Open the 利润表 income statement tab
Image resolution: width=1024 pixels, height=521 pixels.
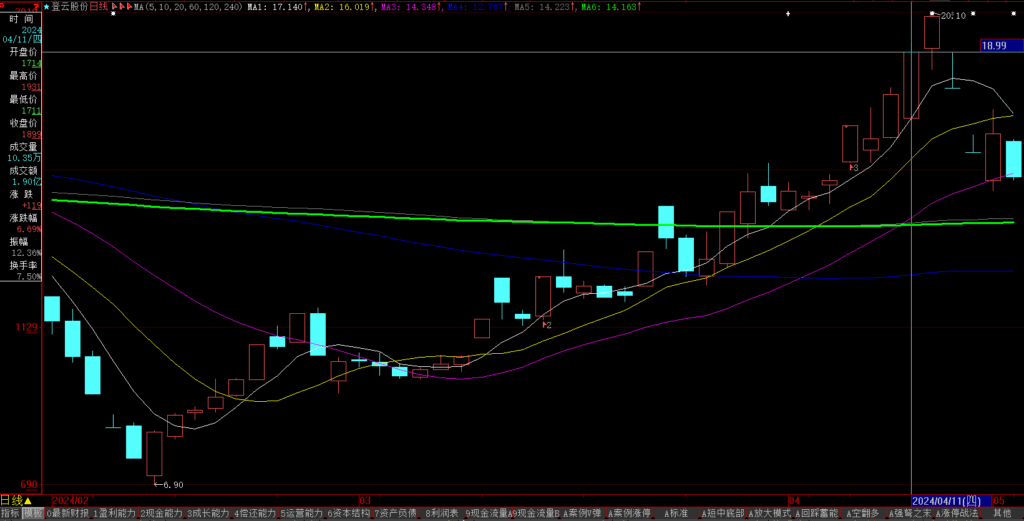click(x=441, y=513)
